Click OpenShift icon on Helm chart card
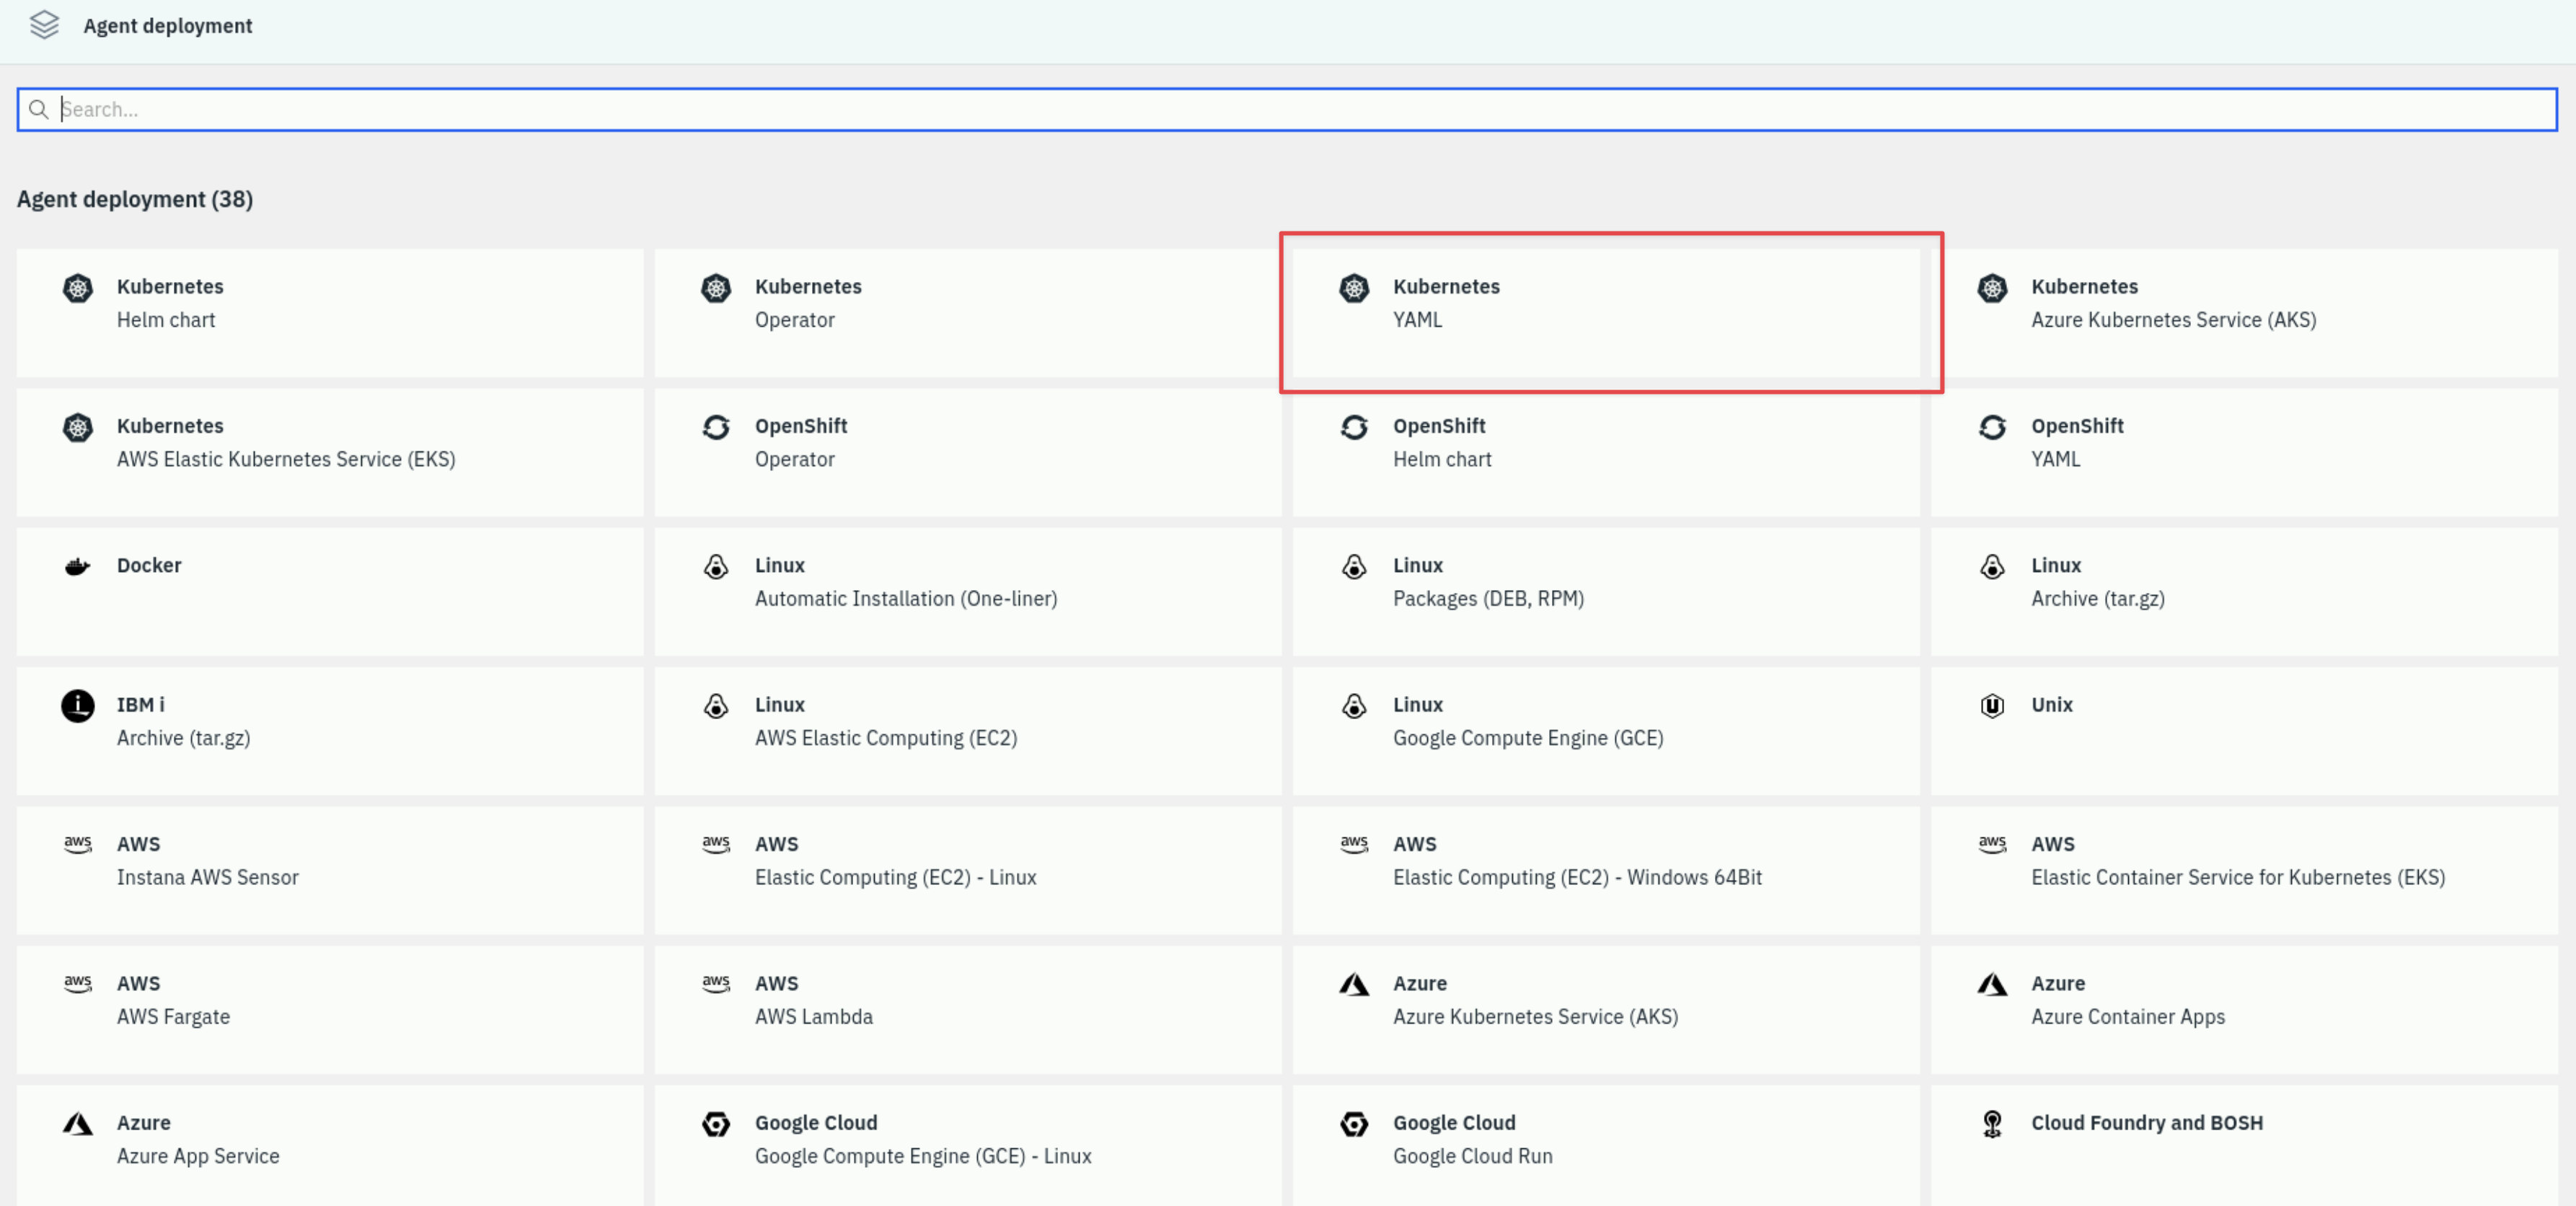The height and width of the screenshot is (1206, 2576). click(1354, 427)
